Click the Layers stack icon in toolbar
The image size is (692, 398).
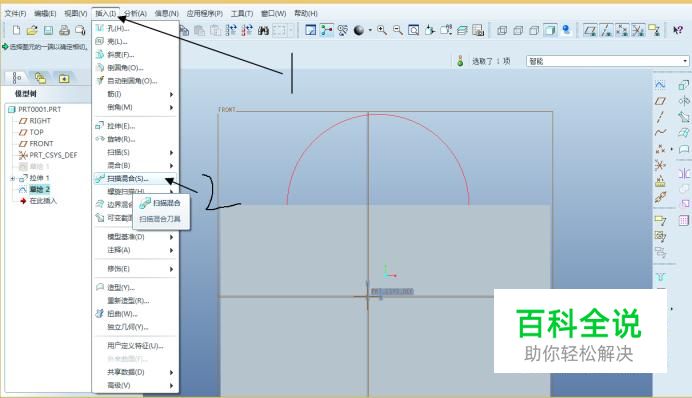coord(462,30)
